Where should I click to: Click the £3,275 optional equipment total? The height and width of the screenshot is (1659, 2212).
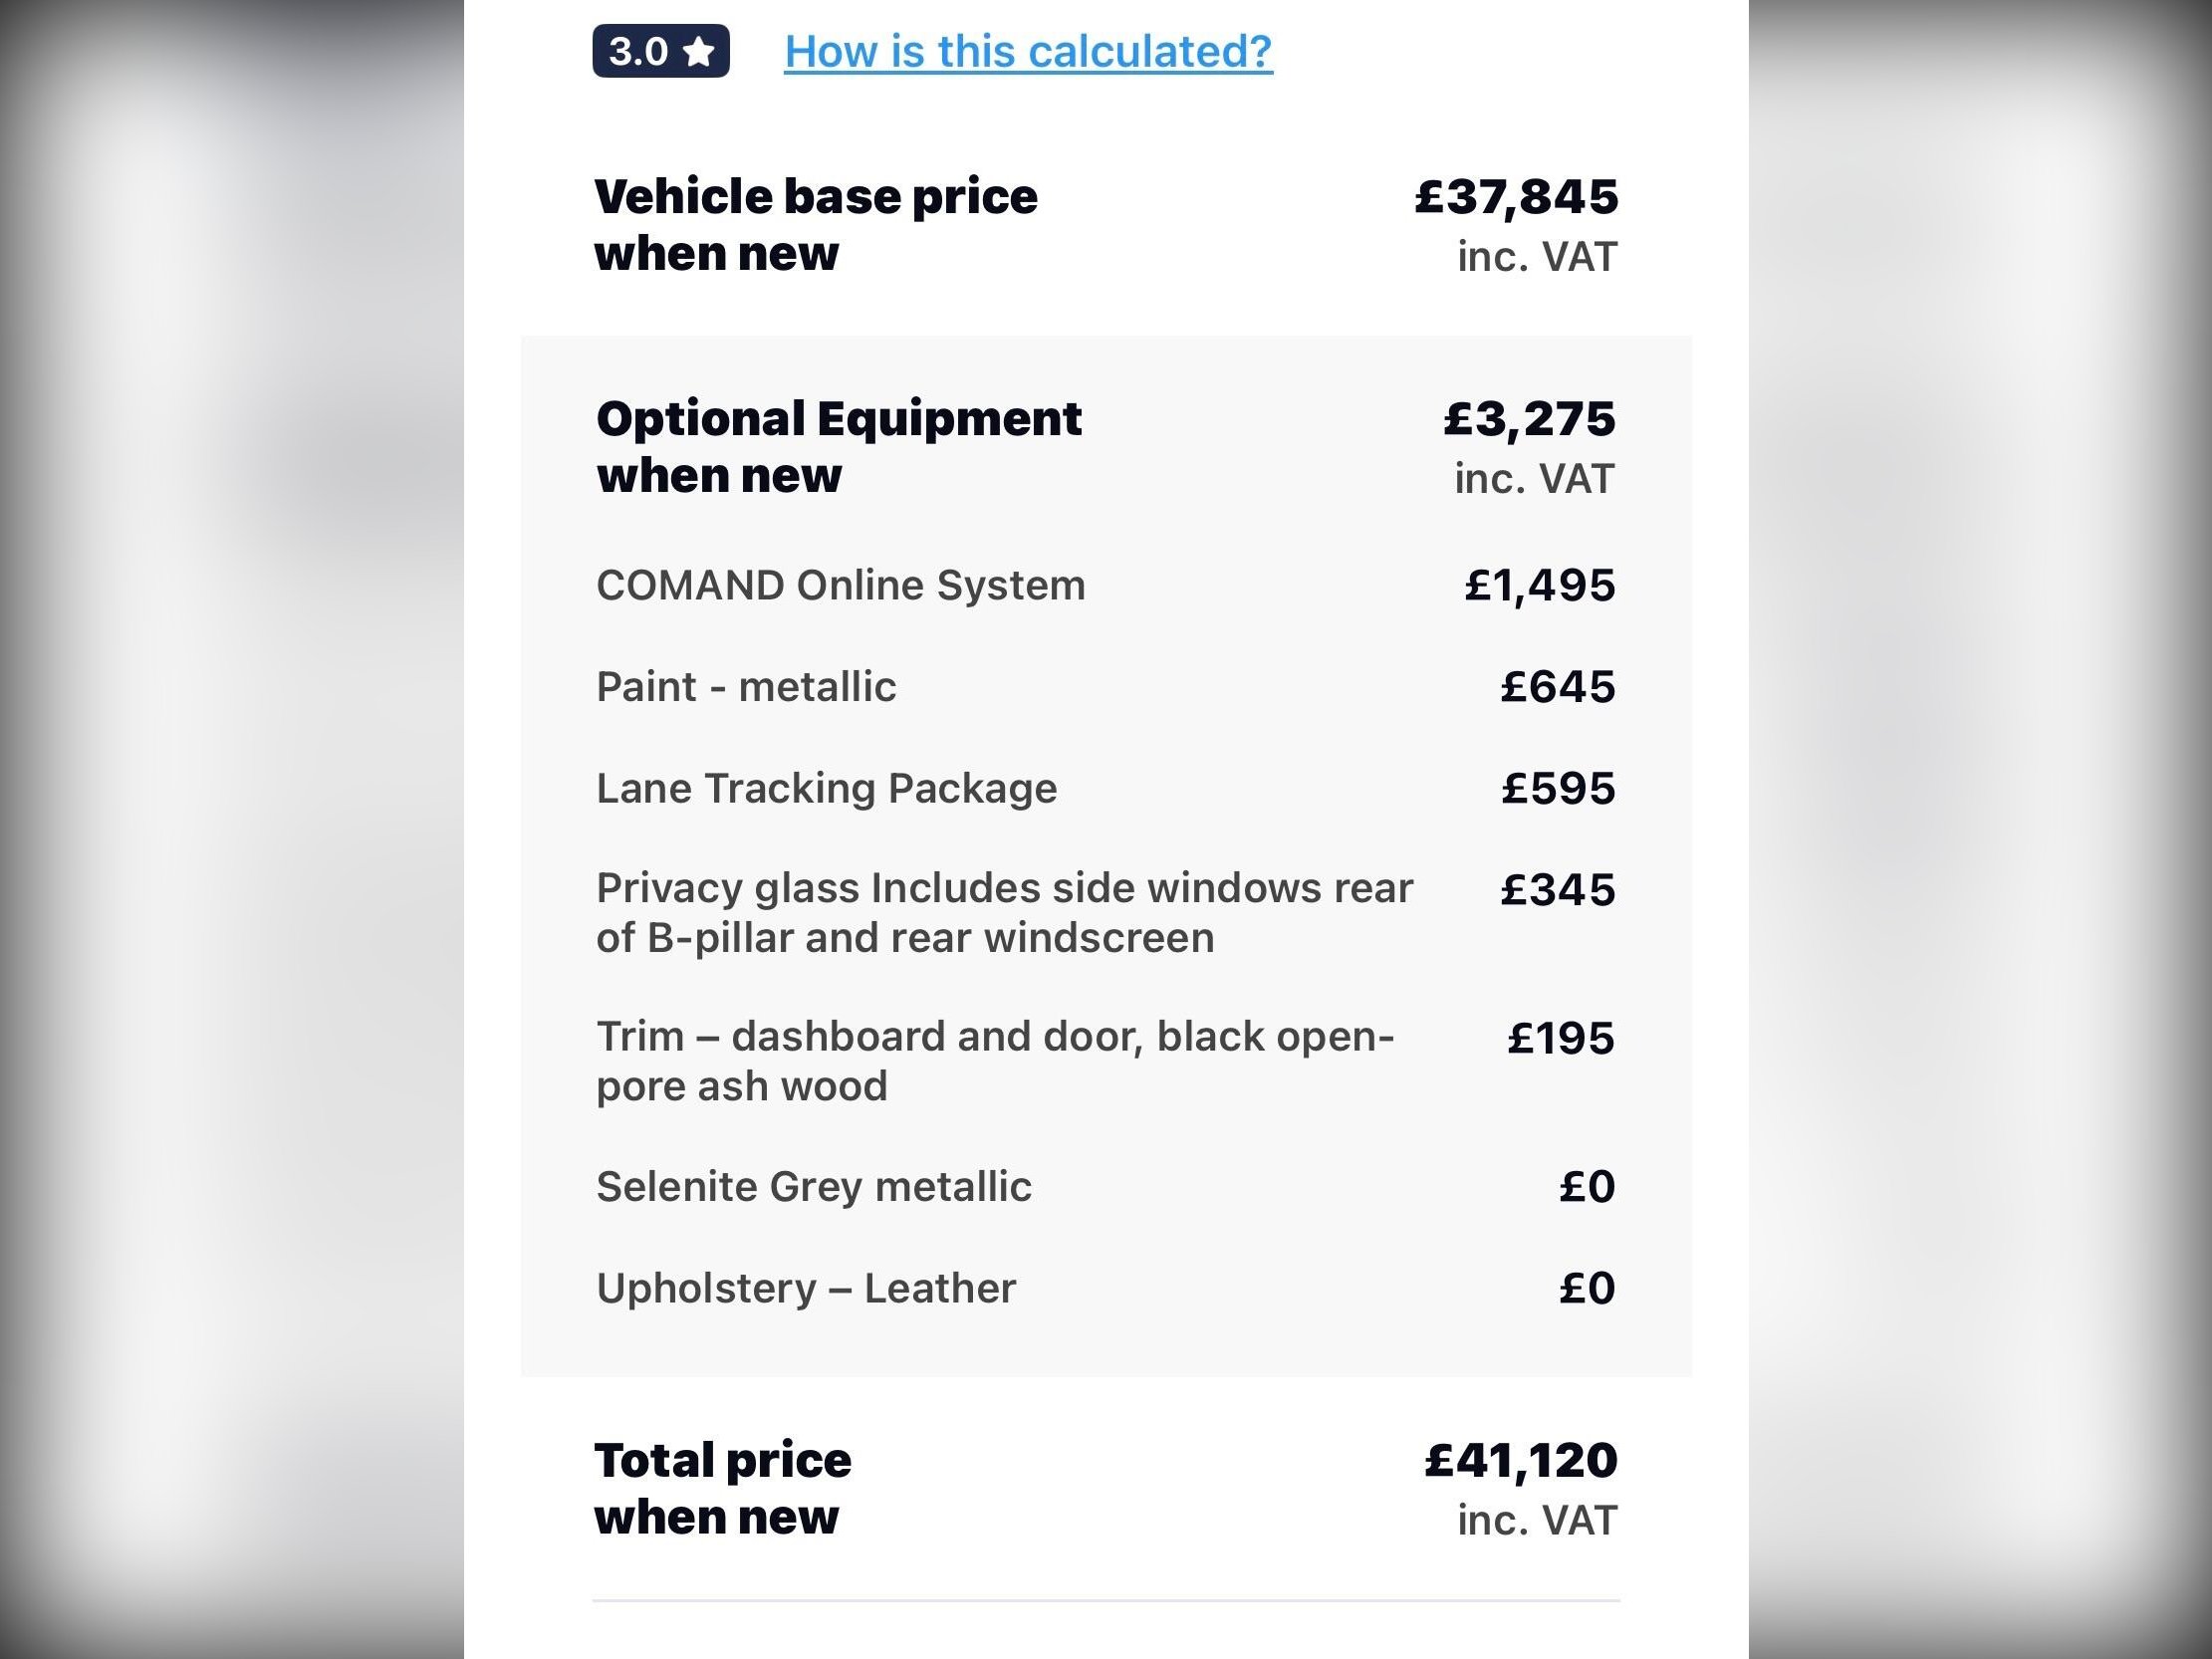coord(1529,419)
